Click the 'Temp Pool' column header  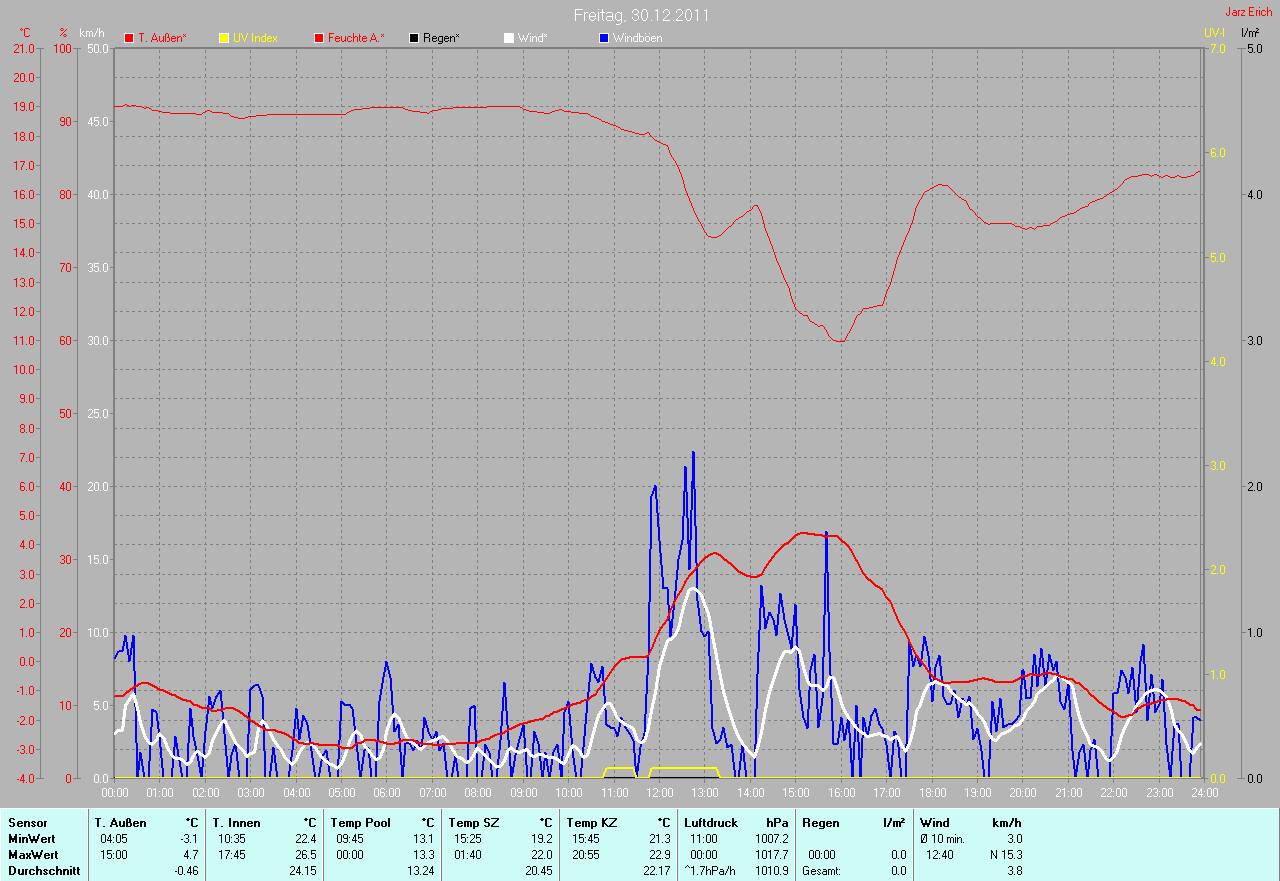[x=360, y=823]
